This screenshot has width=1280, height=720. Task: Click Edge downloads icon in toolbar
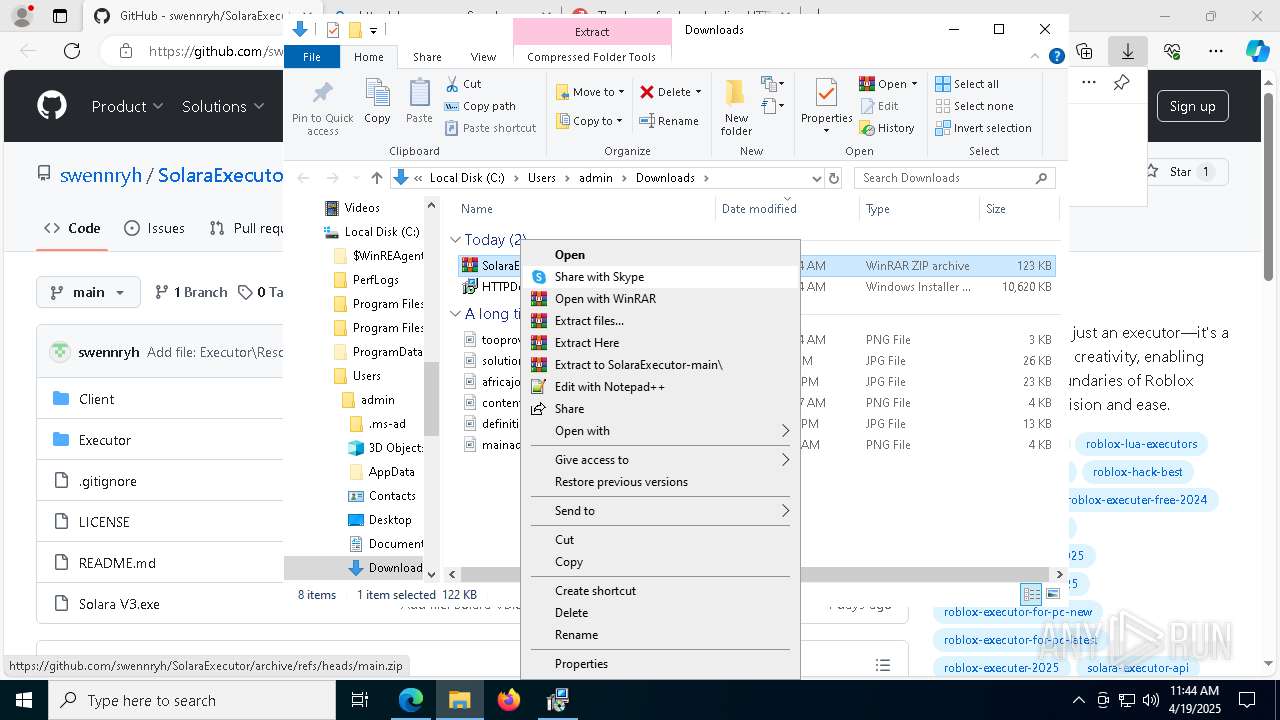pyautogui.click(x=1128, y=51)
